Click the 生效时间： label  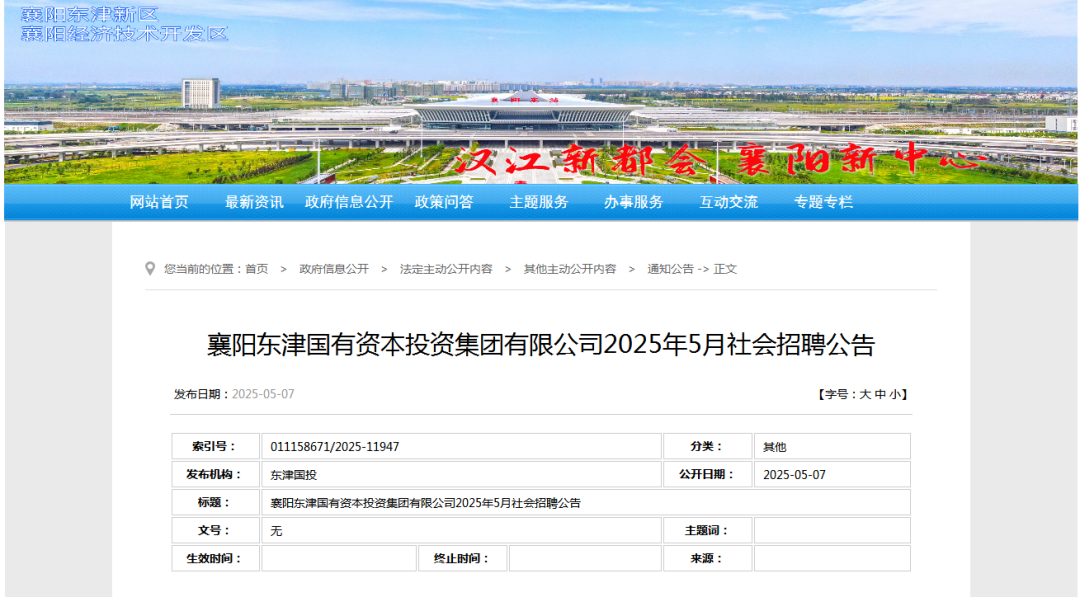click(x=215, y=558)
